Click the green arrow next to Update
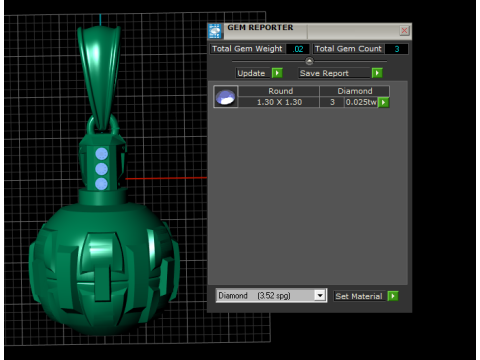The height and width of the screenshot is (360, 480). click(x=277, y=73)
